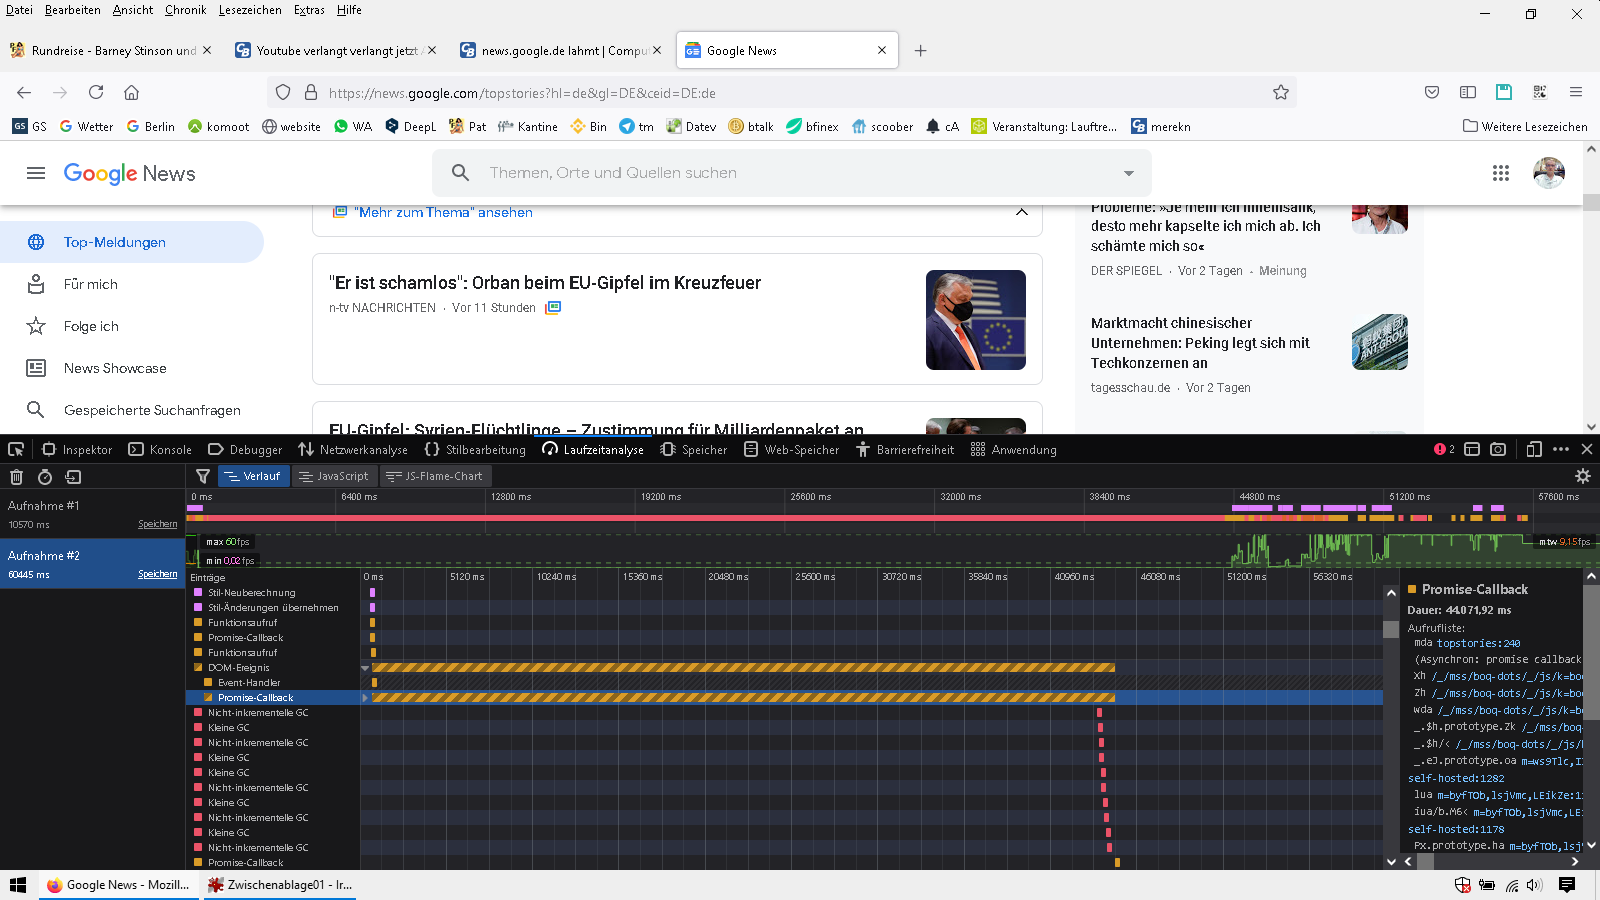Screen dimensions: 1600x900
Task: Open the Lesezeichen menu
Action: coord(250,10)
